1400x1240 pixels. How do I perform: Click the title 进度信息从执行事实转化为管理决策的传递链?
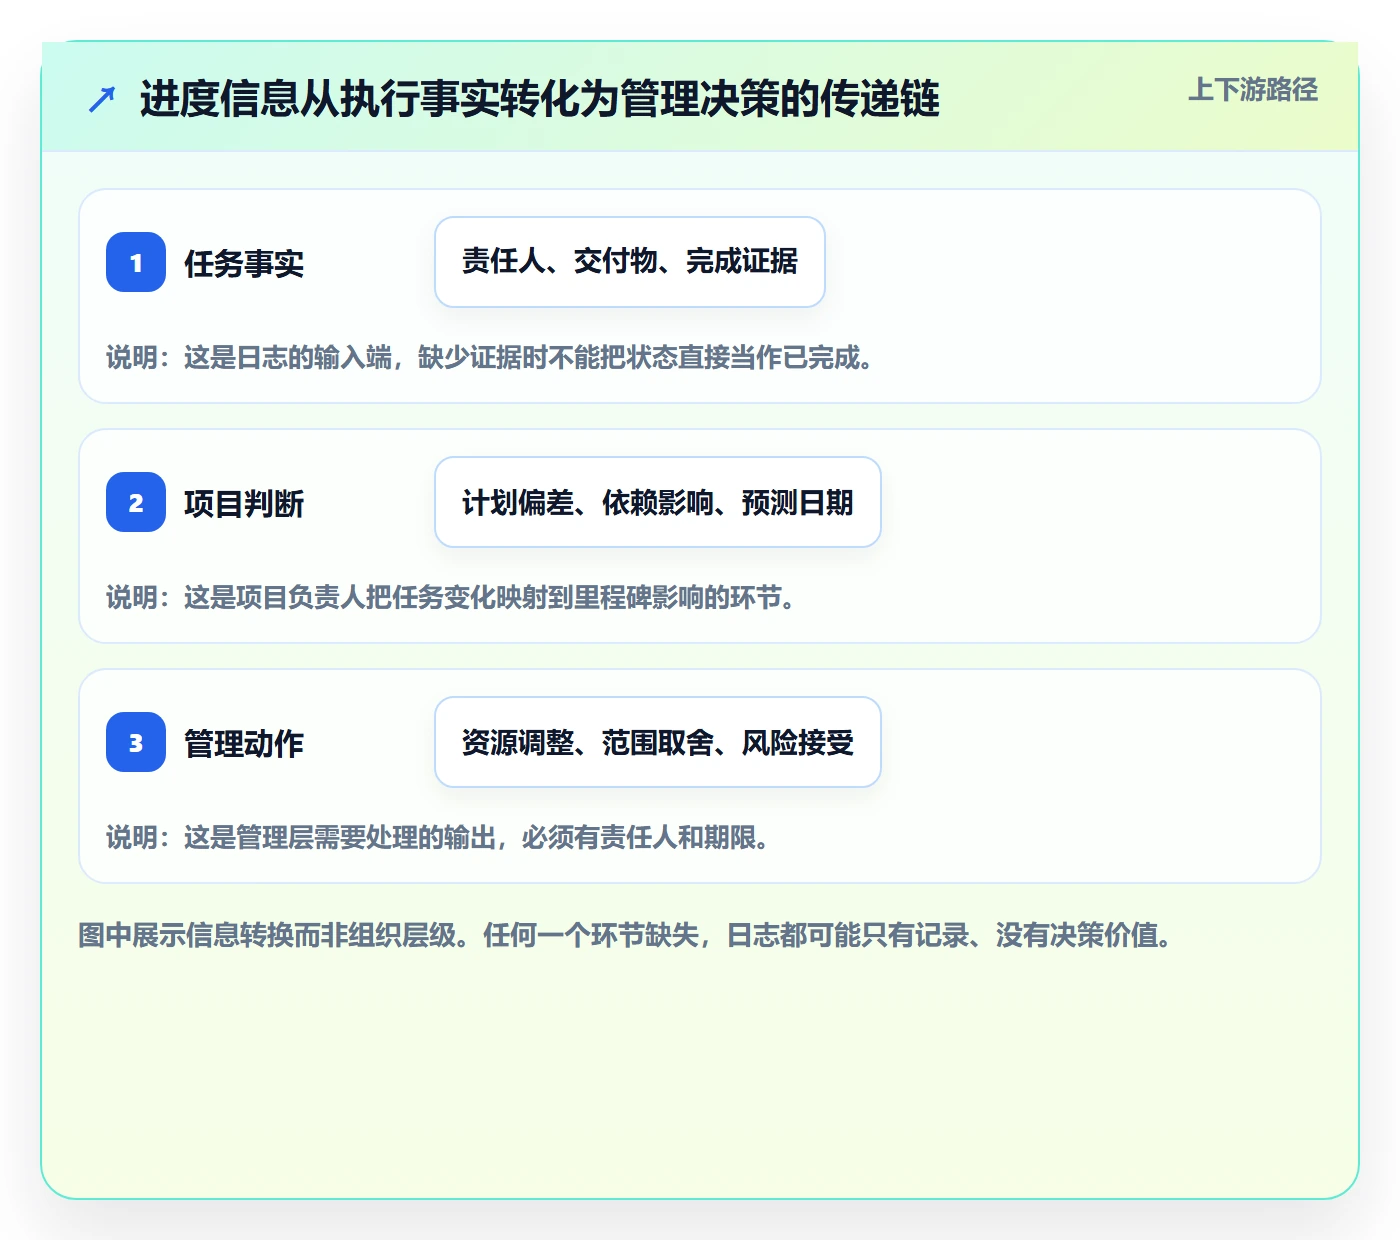pyautogui.click(x=540, y=99)
